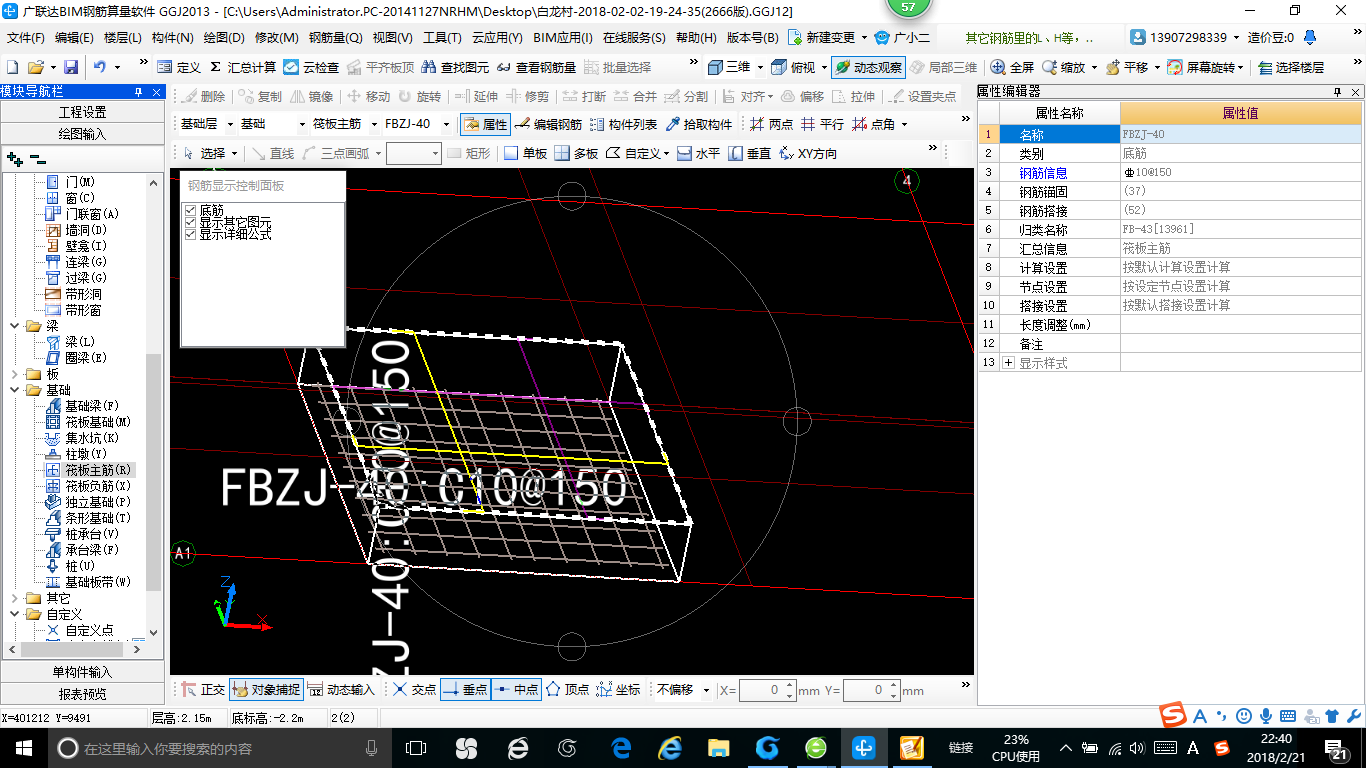Select 垂直 vertical layout tool
The image size is (1366, 768).
point(749,153)
